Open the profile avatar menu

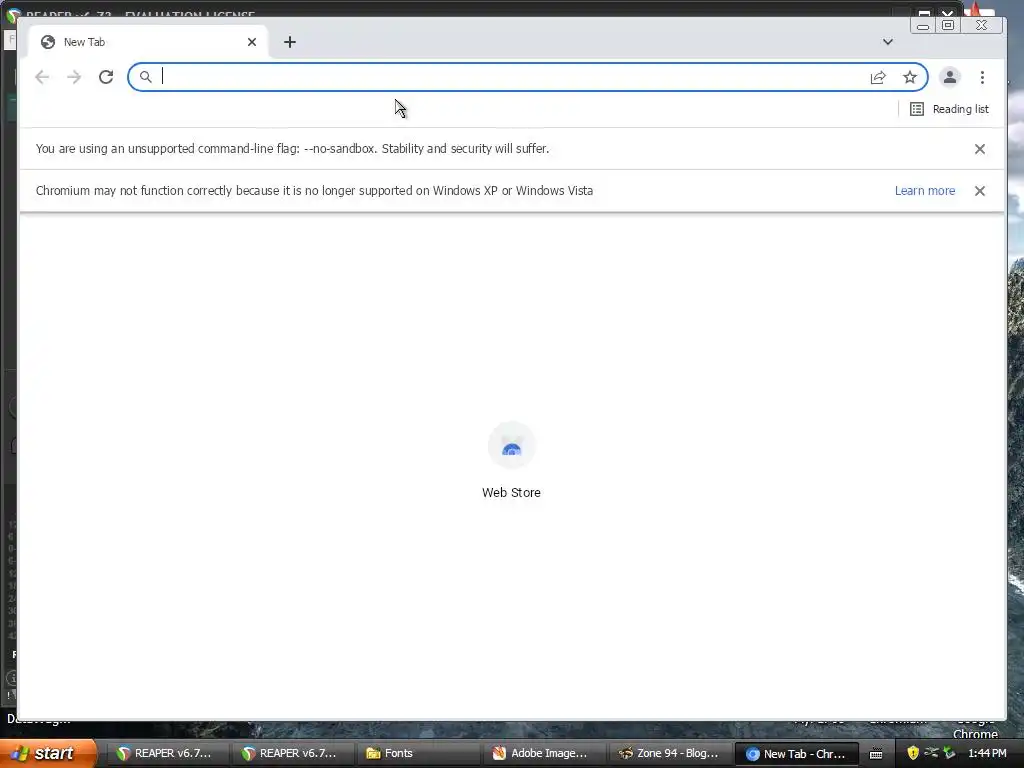[950, 77]
